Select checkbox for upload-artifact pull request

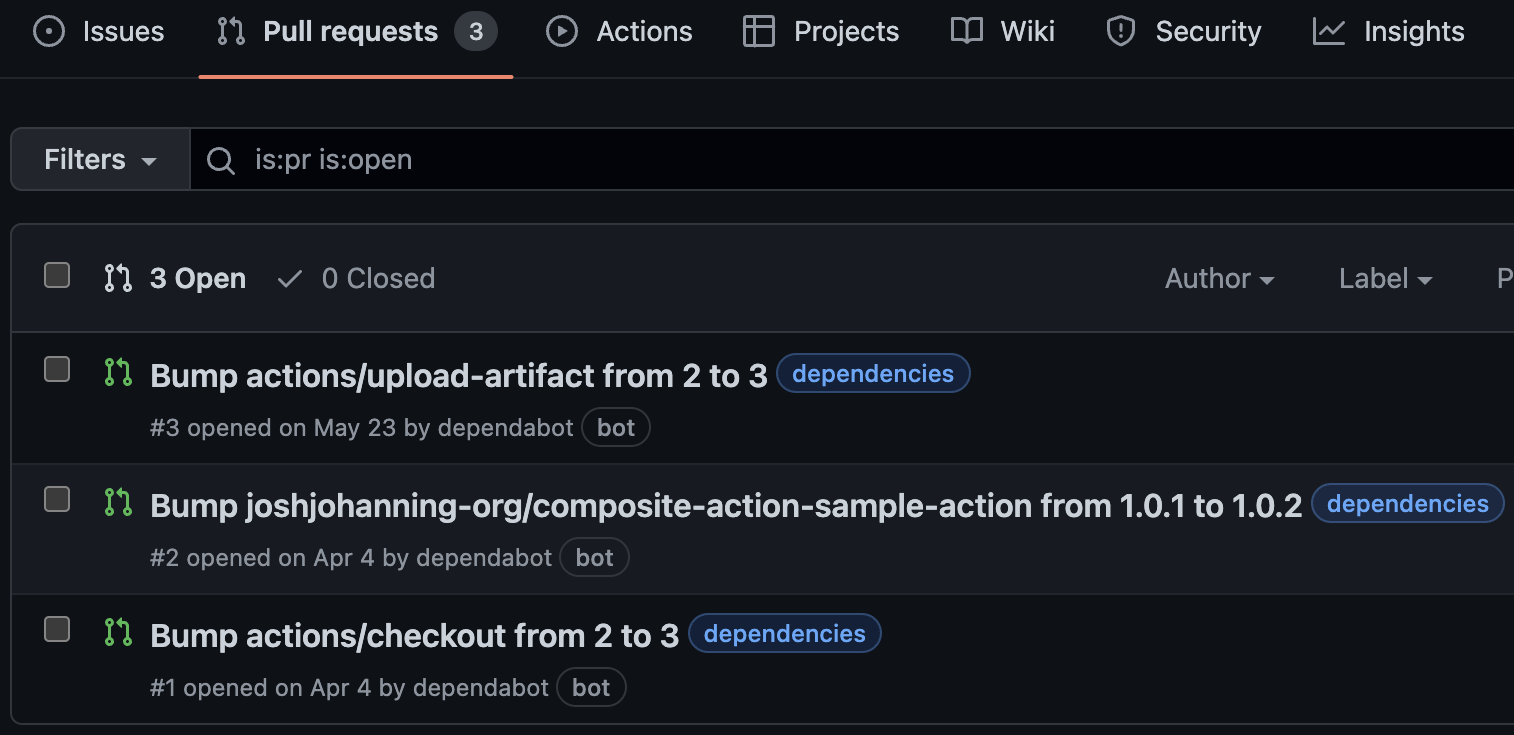click(x=57, y=370)
